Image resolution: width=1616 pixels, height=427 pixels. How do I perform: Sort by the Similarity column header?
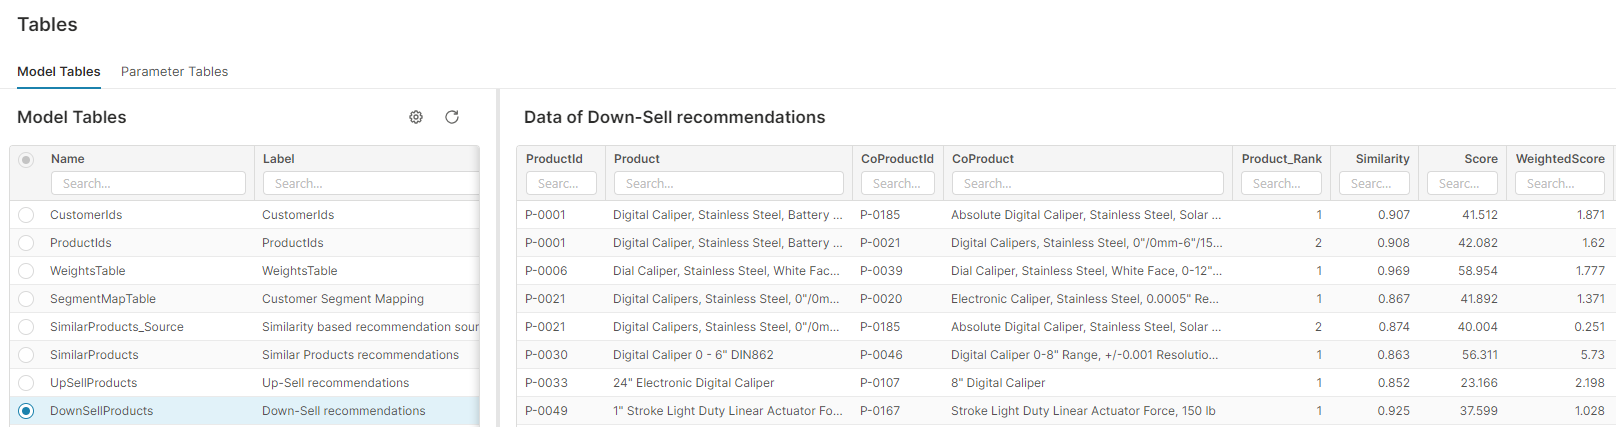(1382, 159)
